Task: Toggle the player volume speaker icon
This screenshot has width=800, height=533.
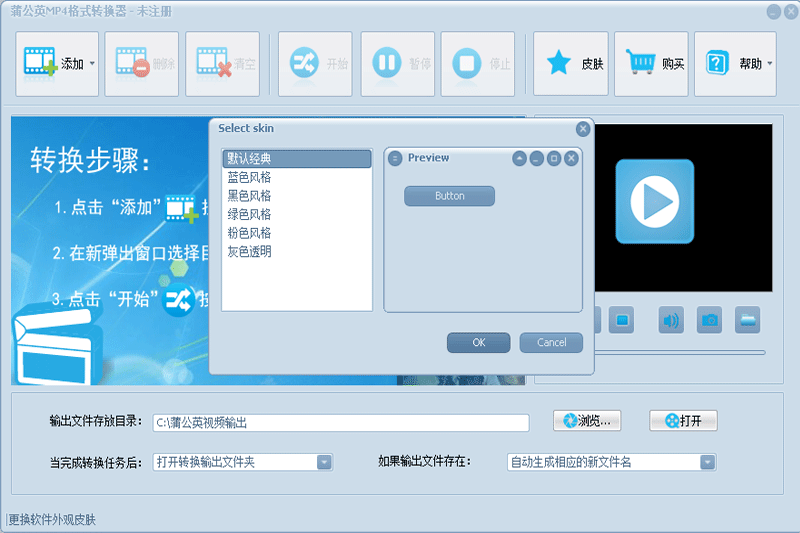Action: pyautogui.click(x=671, y=320)
